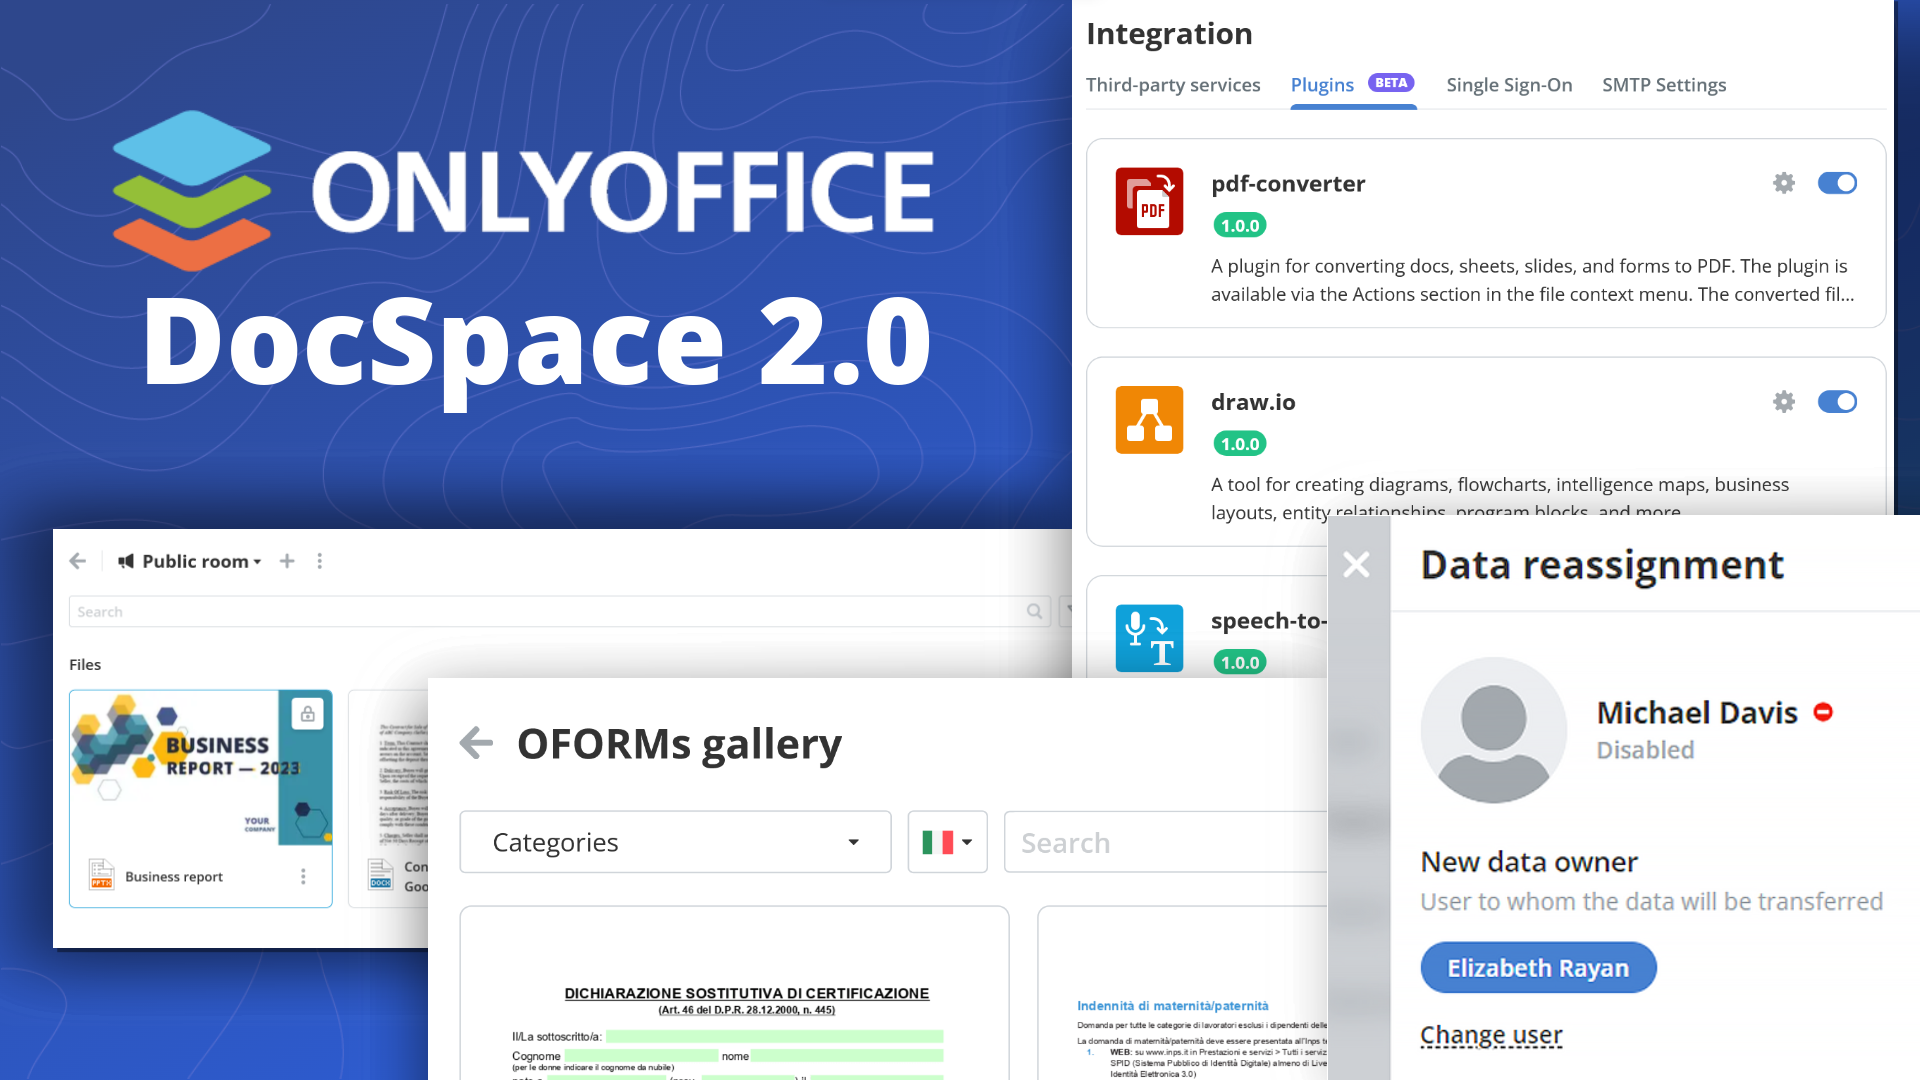Click Michael Davis avatar
The width and height of the screenshot is (1920, 1080).
click(1493, 730)
